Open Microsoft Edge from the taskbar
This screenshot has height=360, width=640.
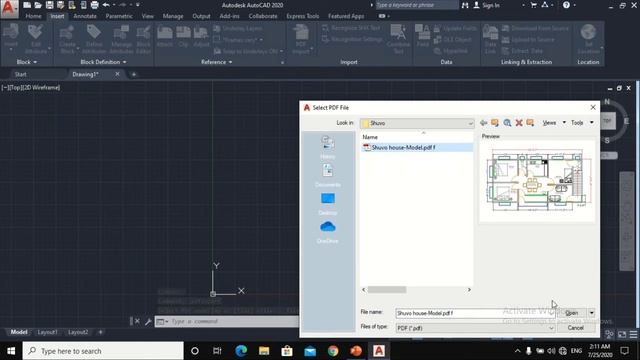tap(241, 351)
